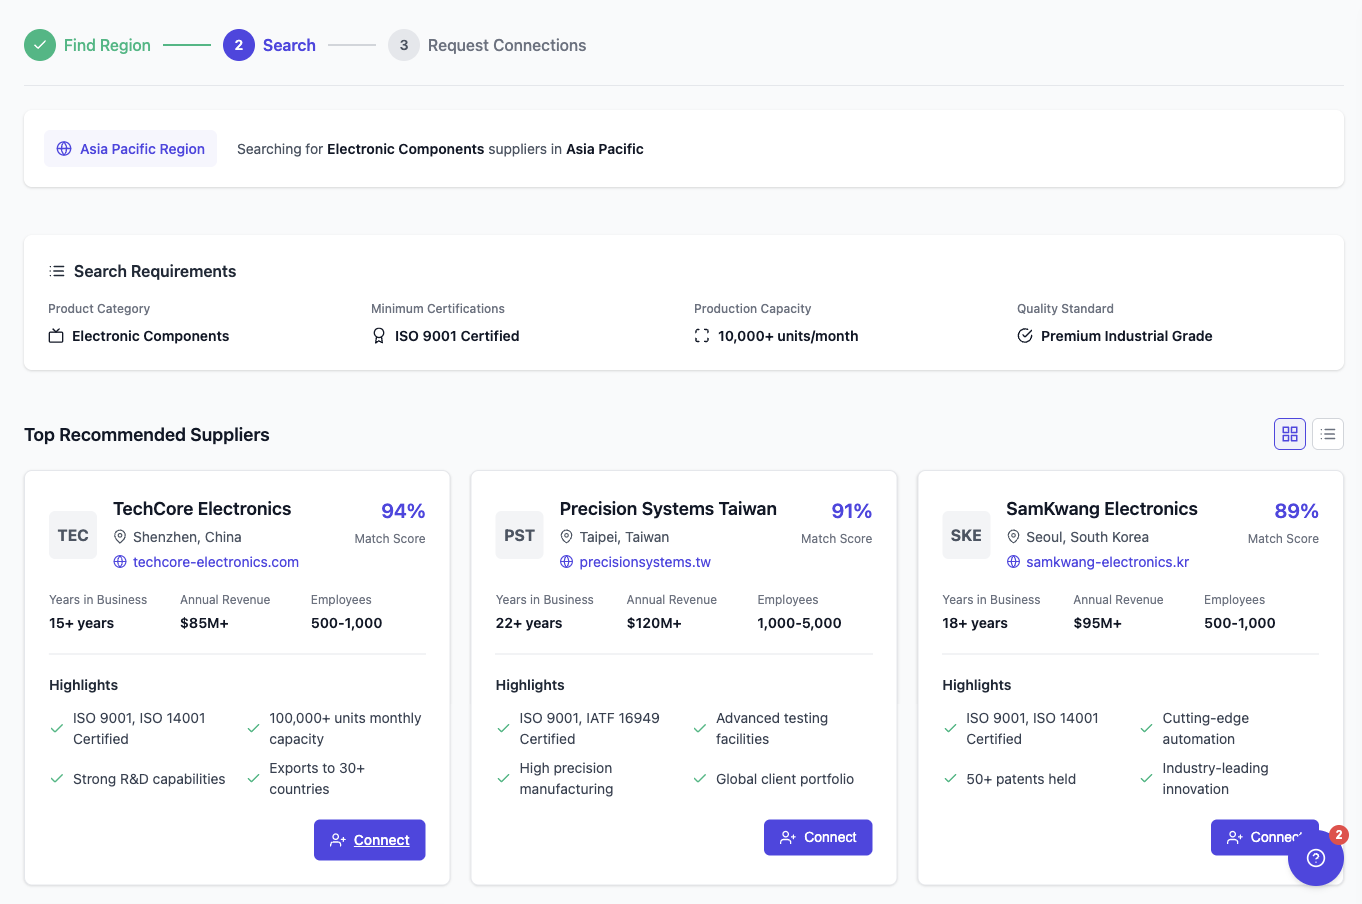Open the floating help question mark button
1362x904 pixels.
point(1316,858)
